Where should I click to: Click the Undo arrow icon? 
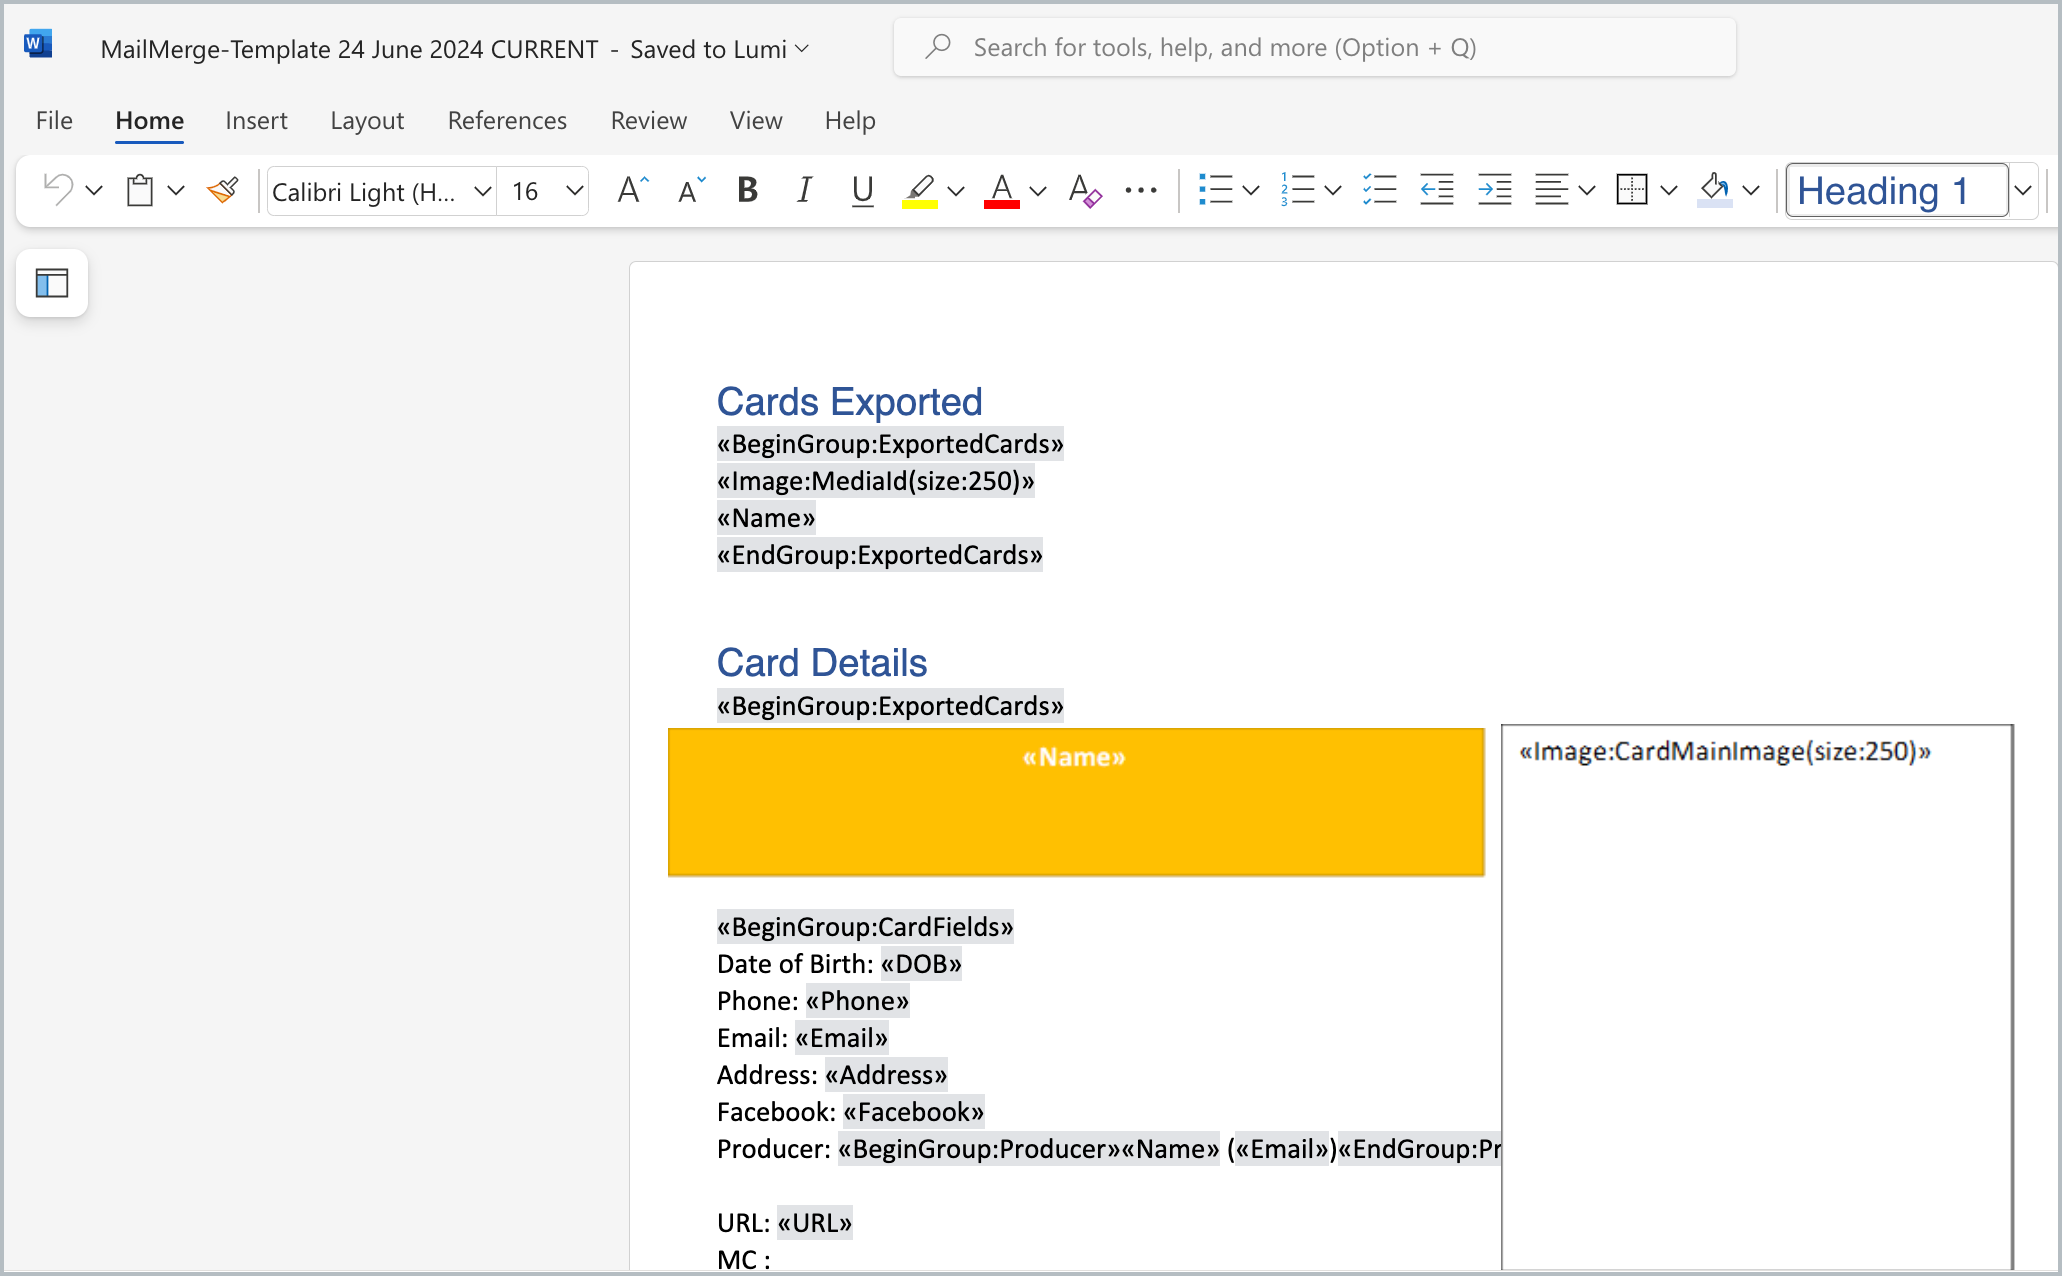pos(59,190)
